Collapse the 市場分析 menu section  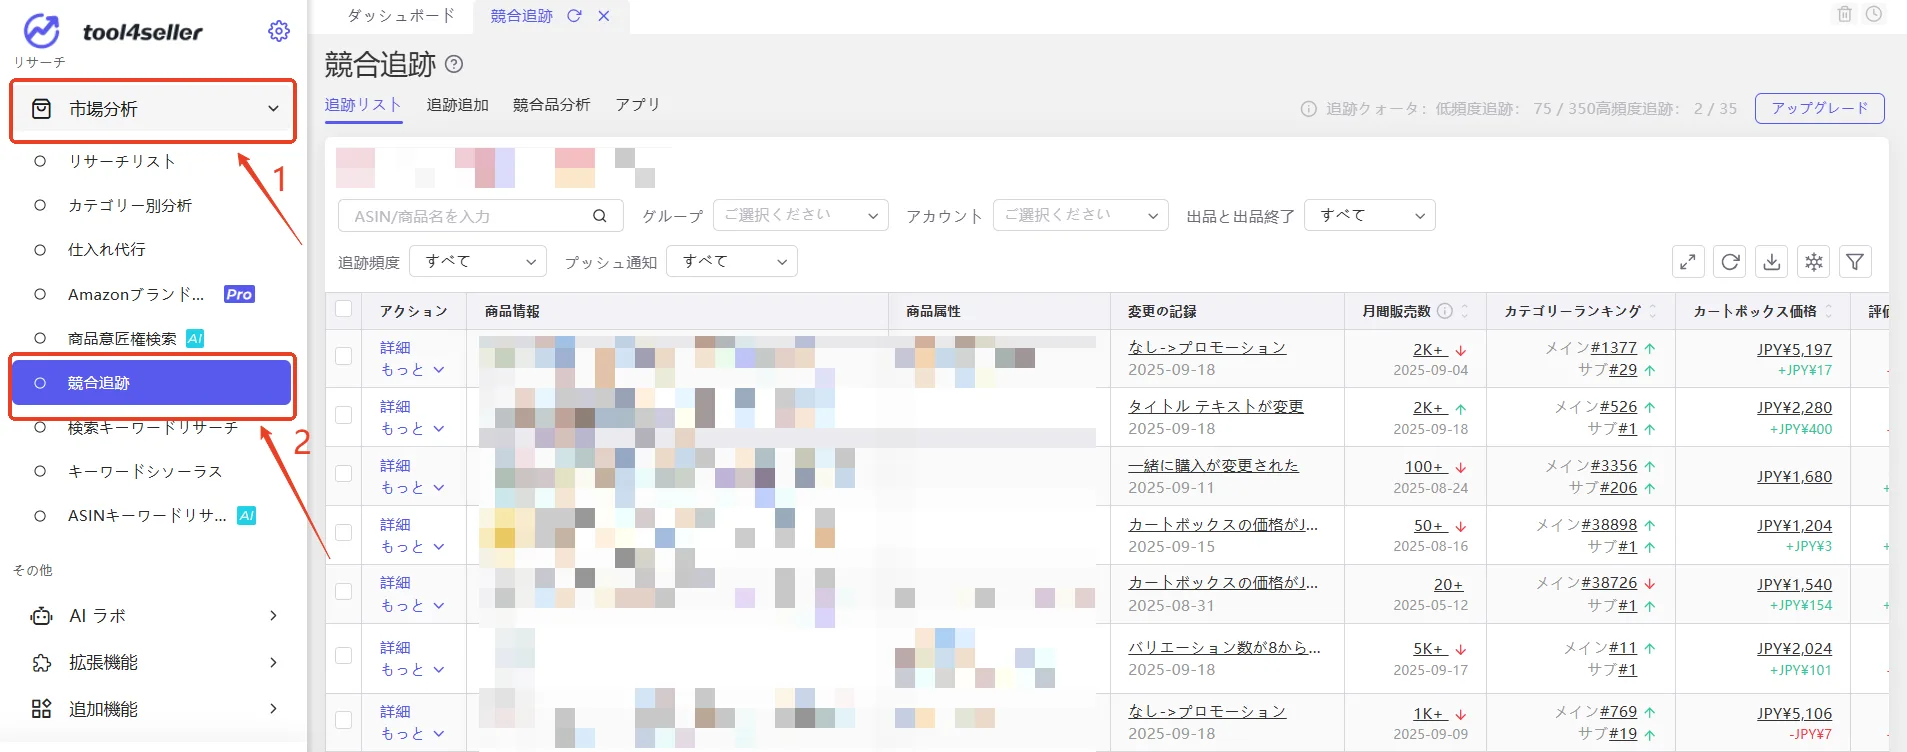click(x=273, y=109)
